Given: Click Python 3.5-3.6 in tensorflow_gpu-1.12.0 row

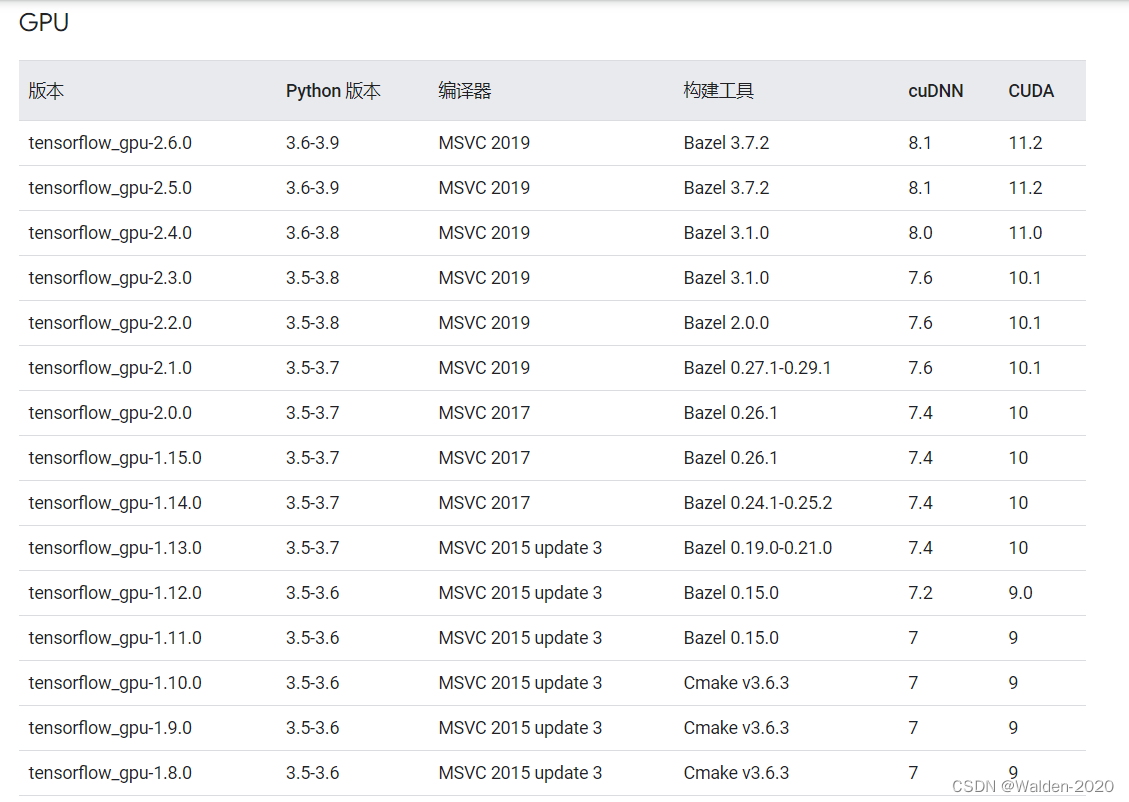Looking at the screenshot, I should click(x=312, y=593).
